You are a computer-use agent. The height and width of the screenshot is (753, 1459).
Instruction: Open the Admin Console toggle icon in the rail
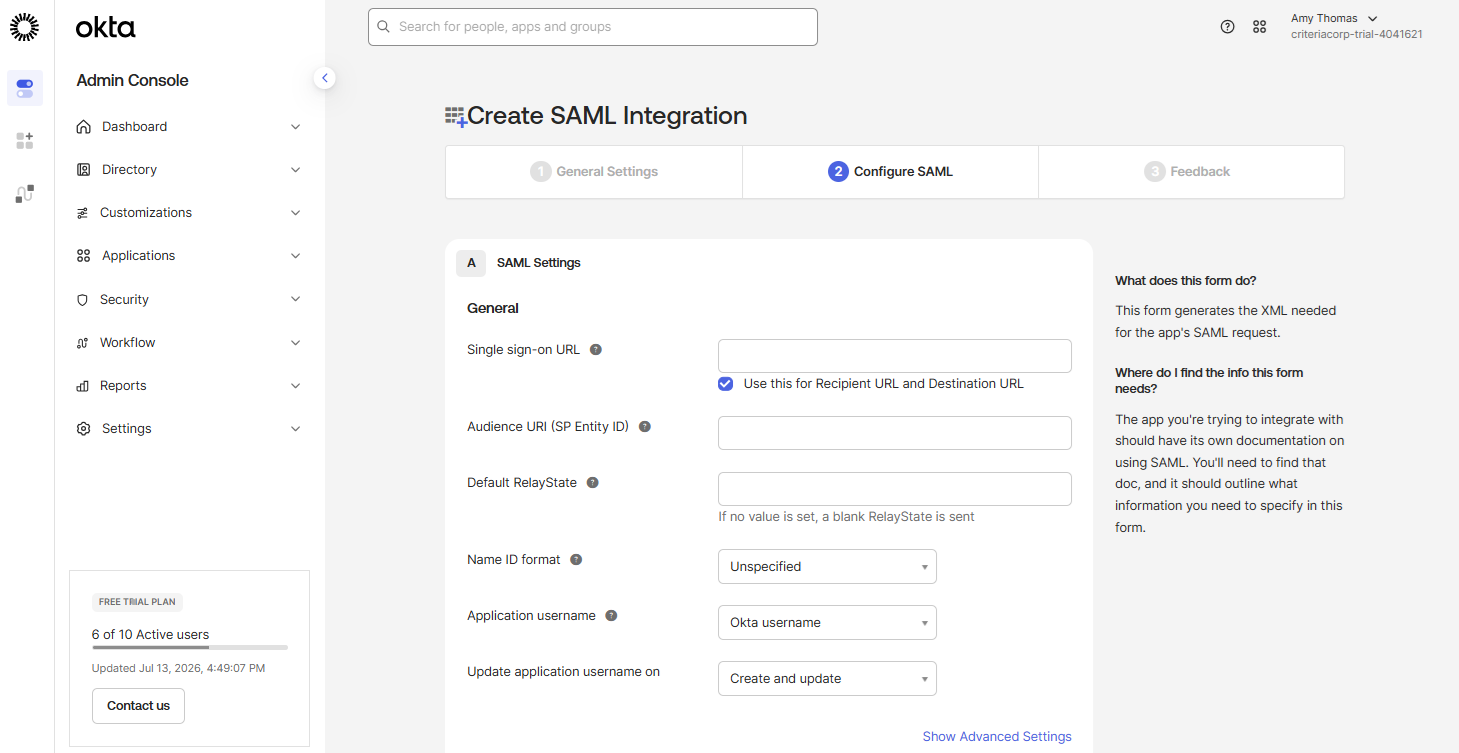(x=25, y=88)
